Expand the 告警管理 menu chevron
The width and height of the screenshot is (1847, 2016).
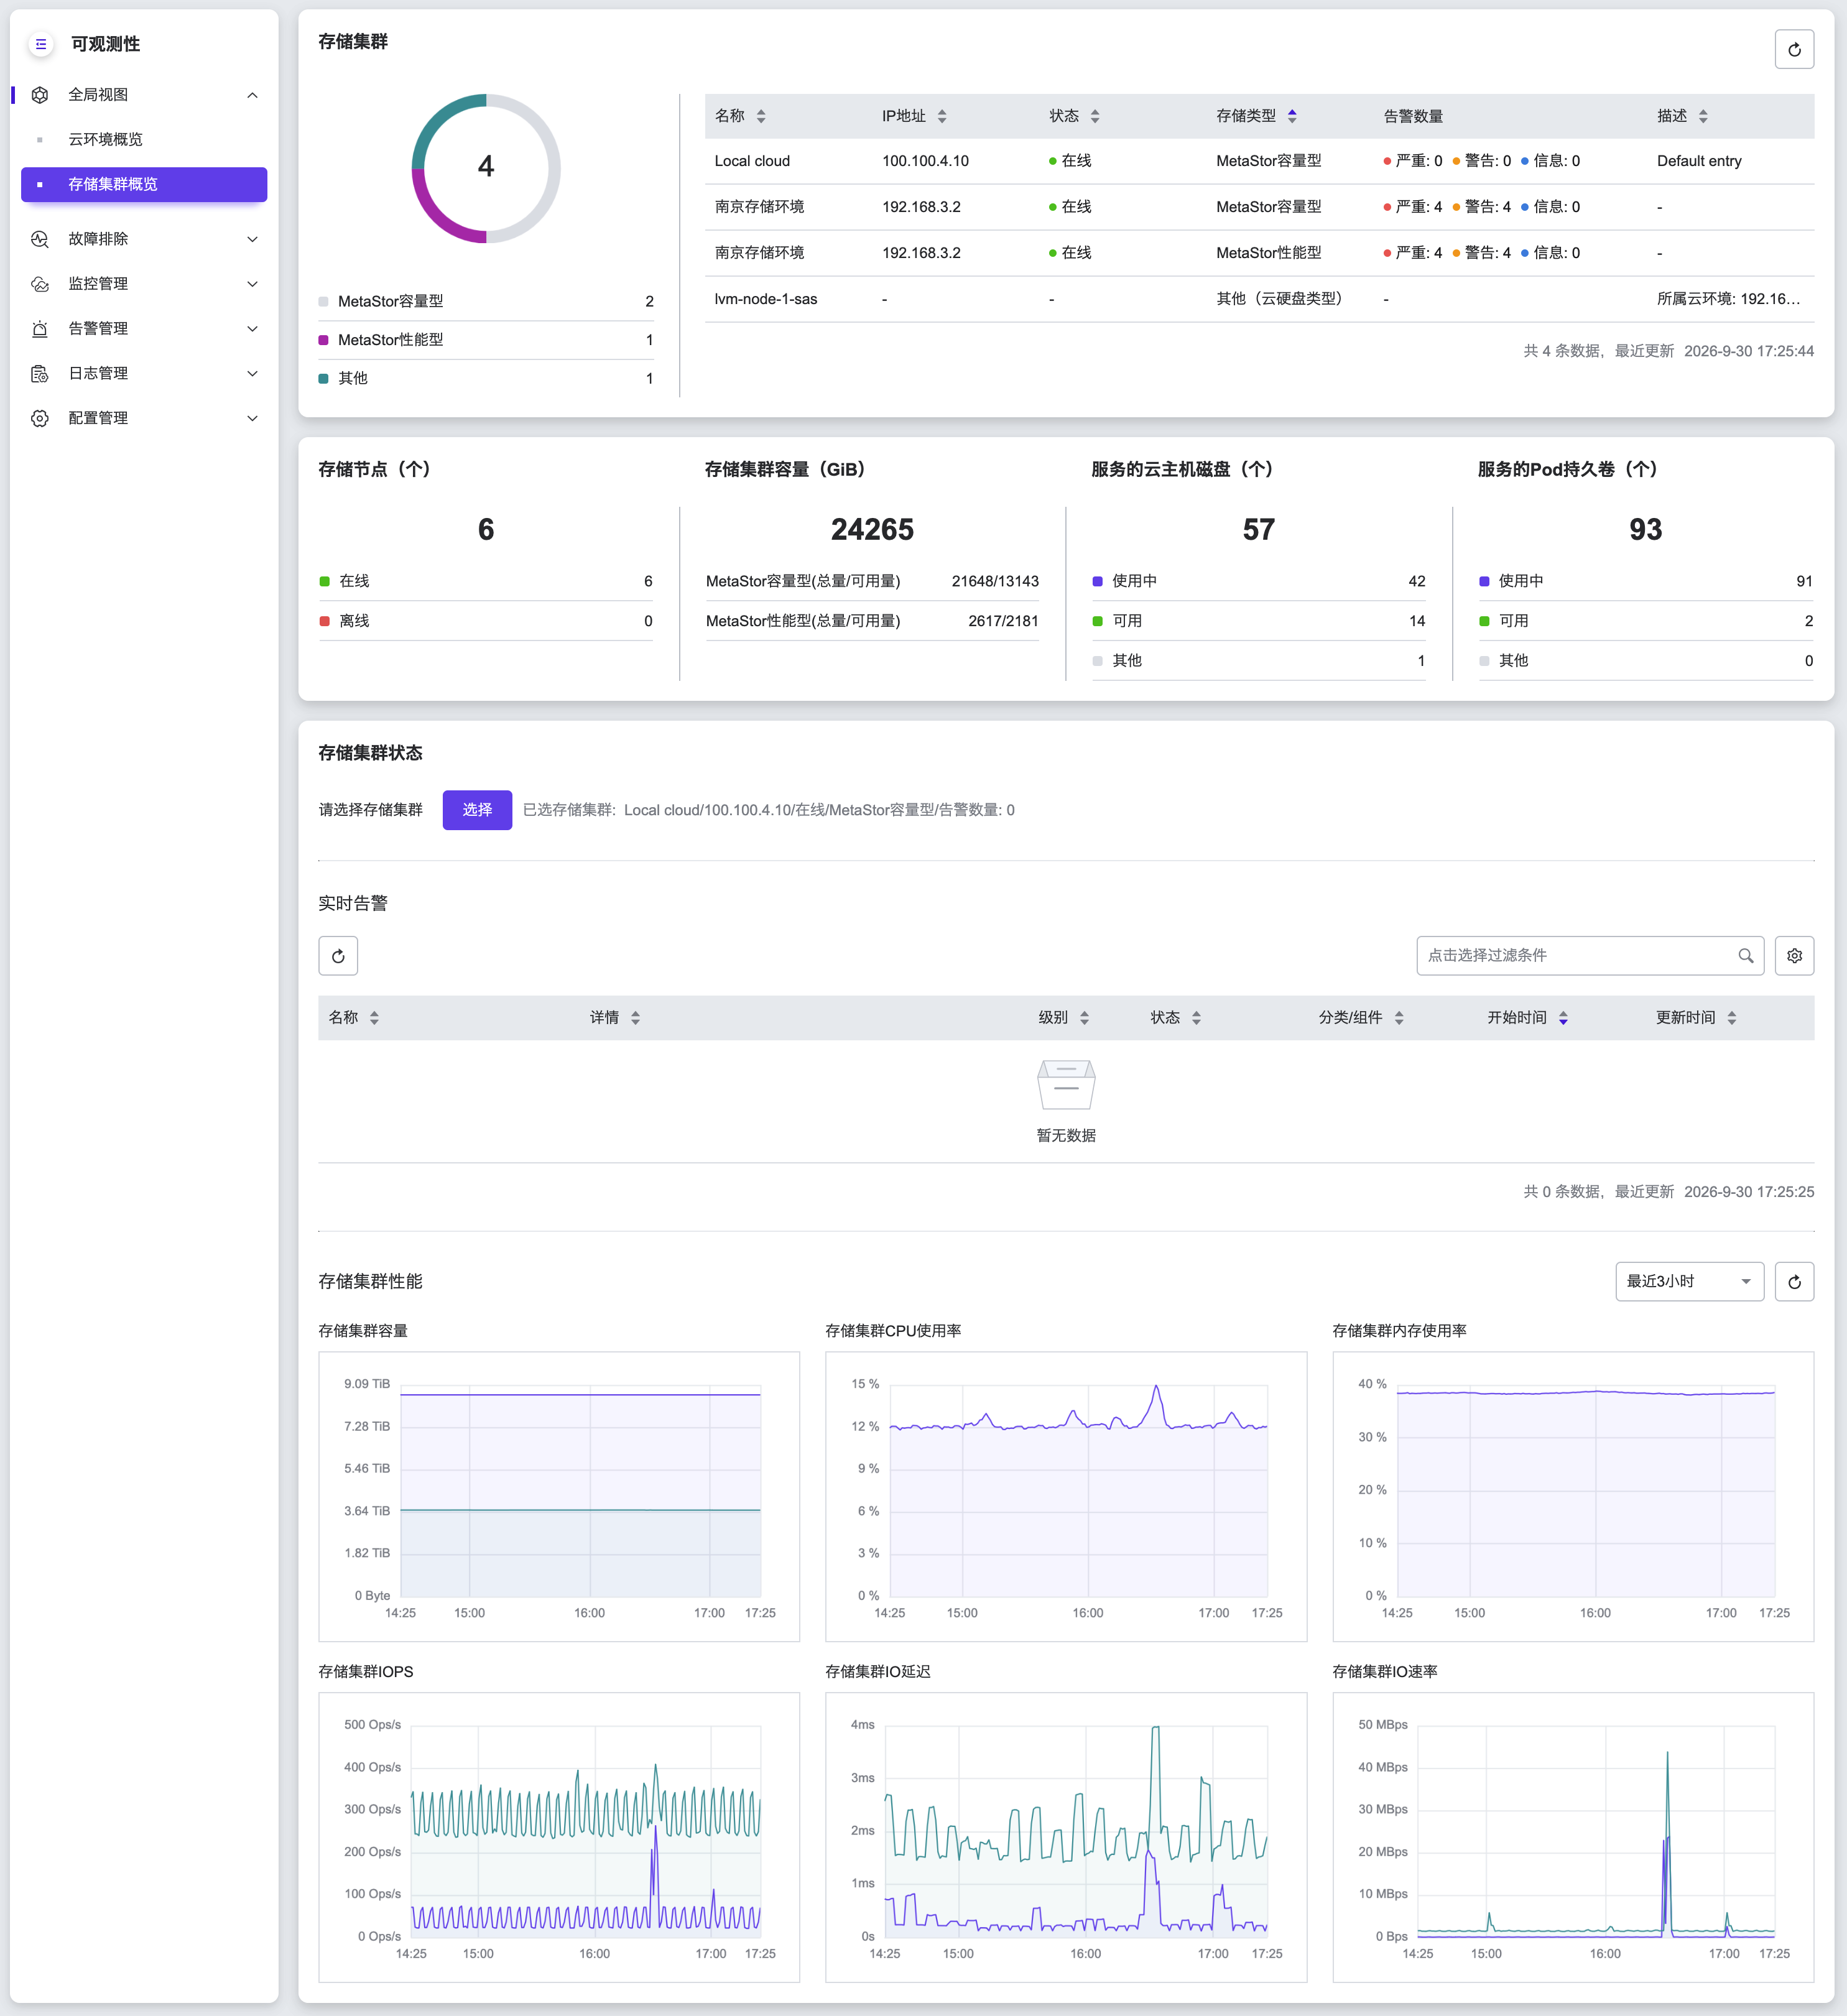(252, 329)
